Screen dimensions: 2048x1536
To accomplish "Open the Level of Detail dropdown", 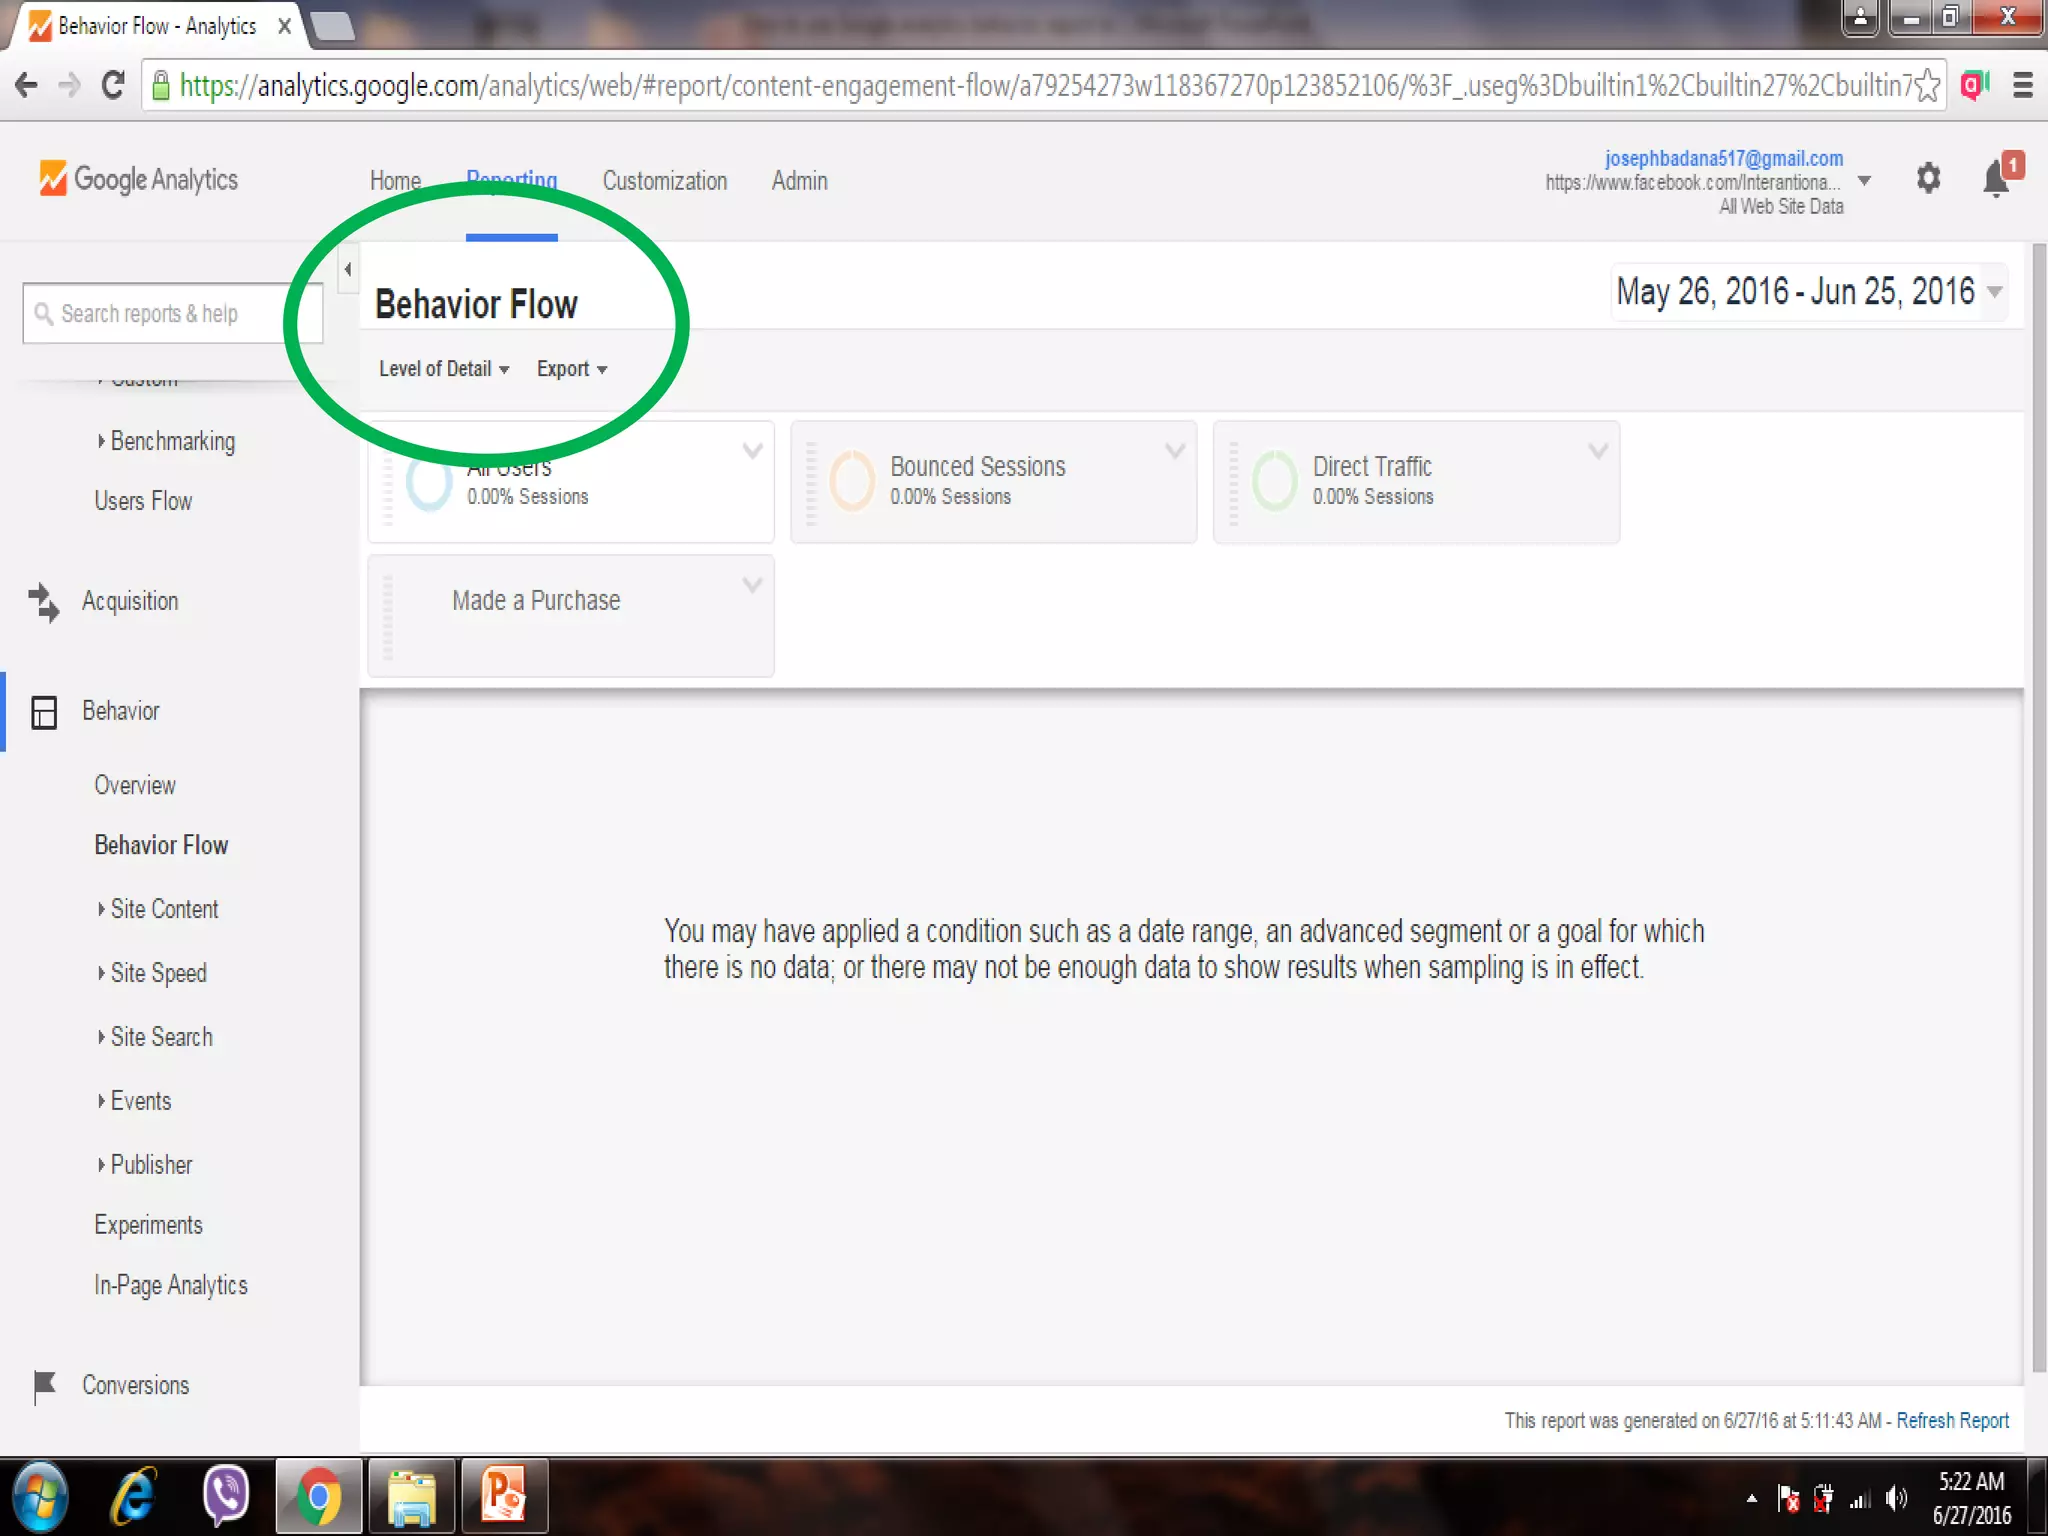I will [x=444, y=369].
